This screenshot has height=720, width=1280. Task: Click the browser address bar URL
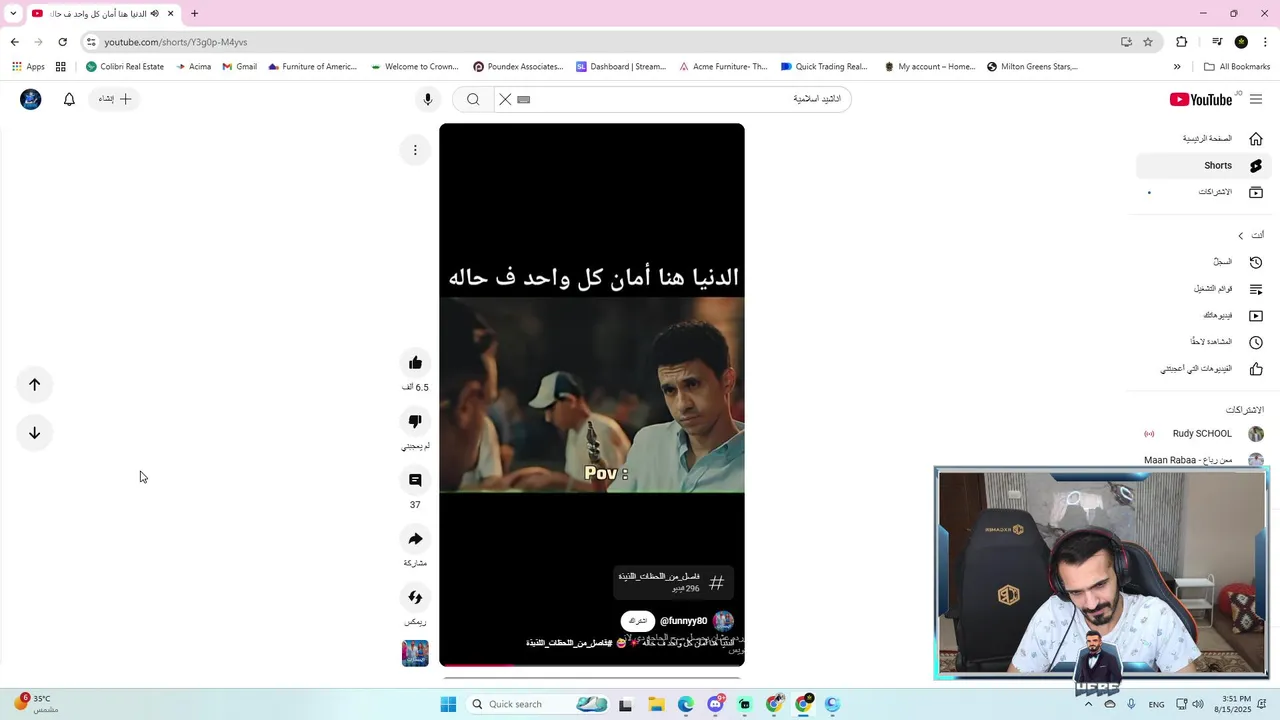point(176,42)
